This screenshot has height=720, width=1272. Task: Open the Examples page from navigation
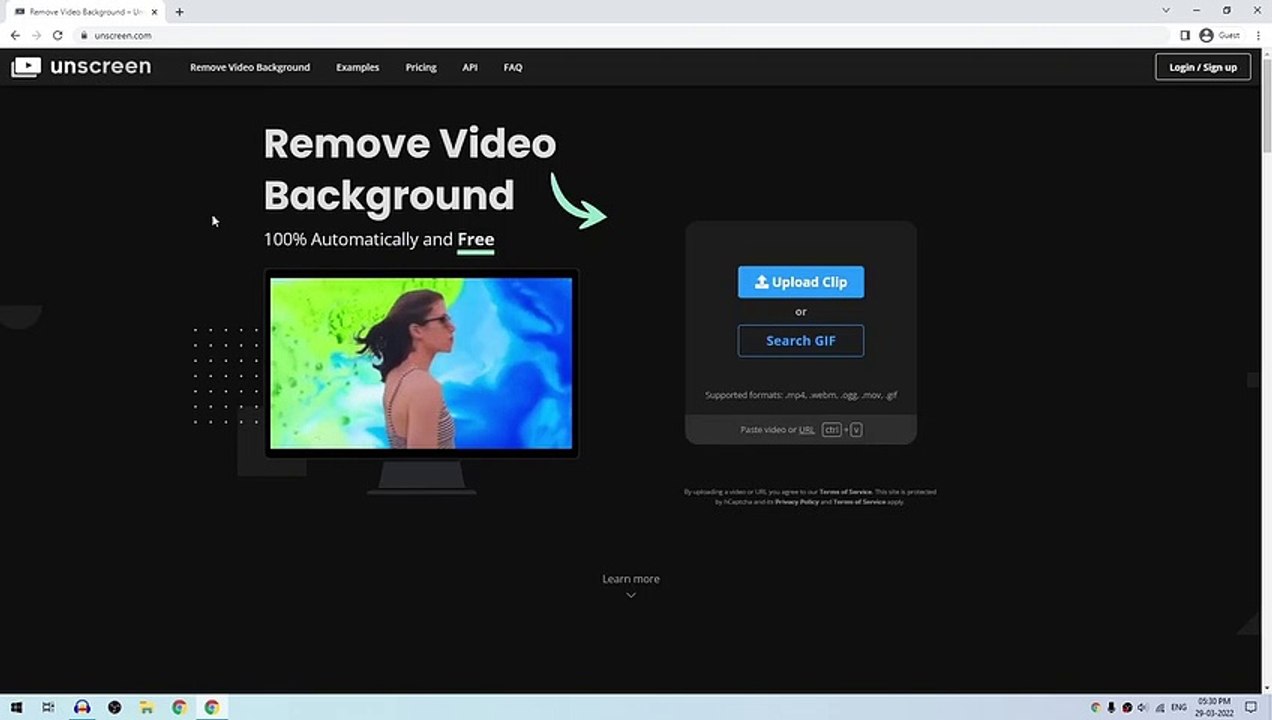point(357,67)
